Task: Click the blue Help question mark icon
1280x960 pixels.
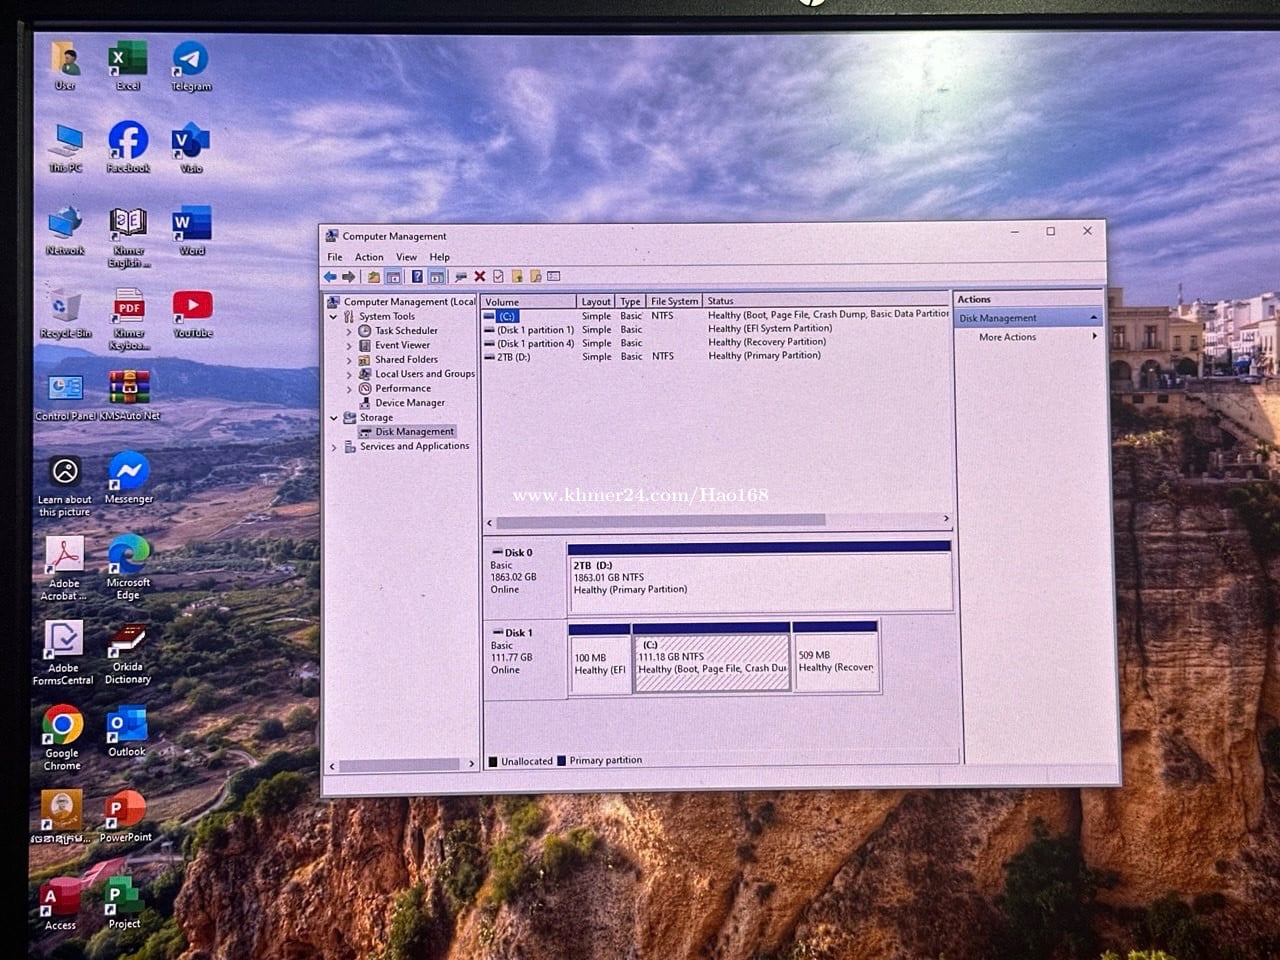Action: click(x=417, y=277)
